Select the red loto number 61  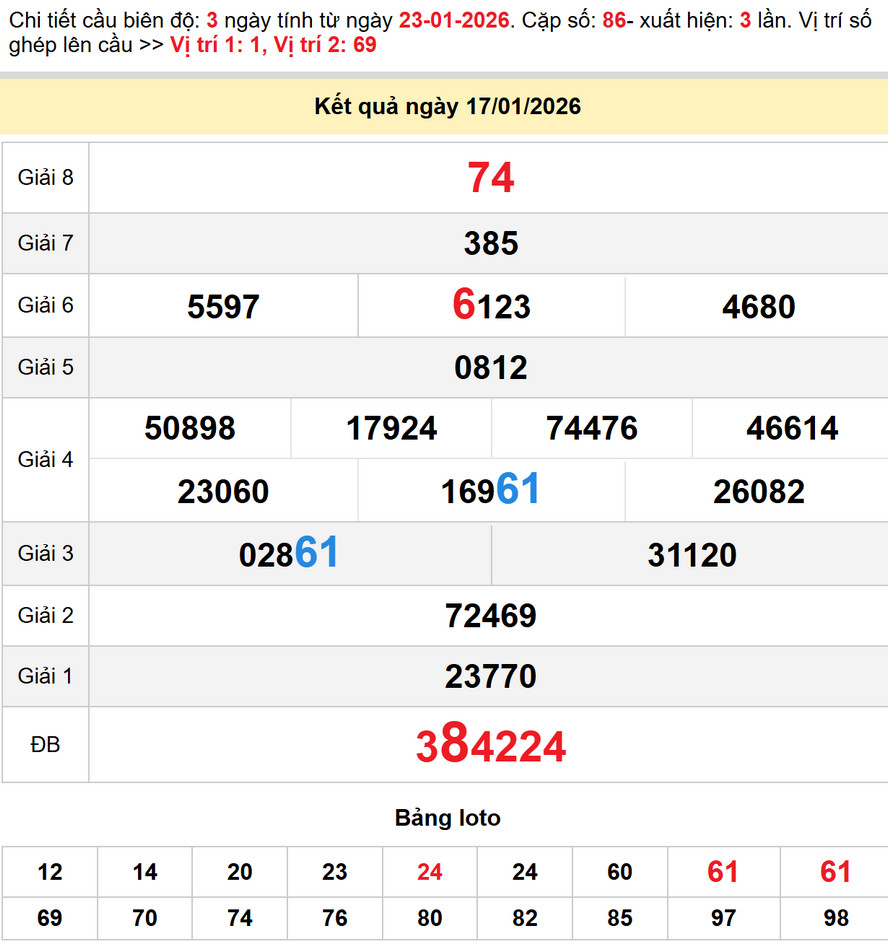coord(720,871)
